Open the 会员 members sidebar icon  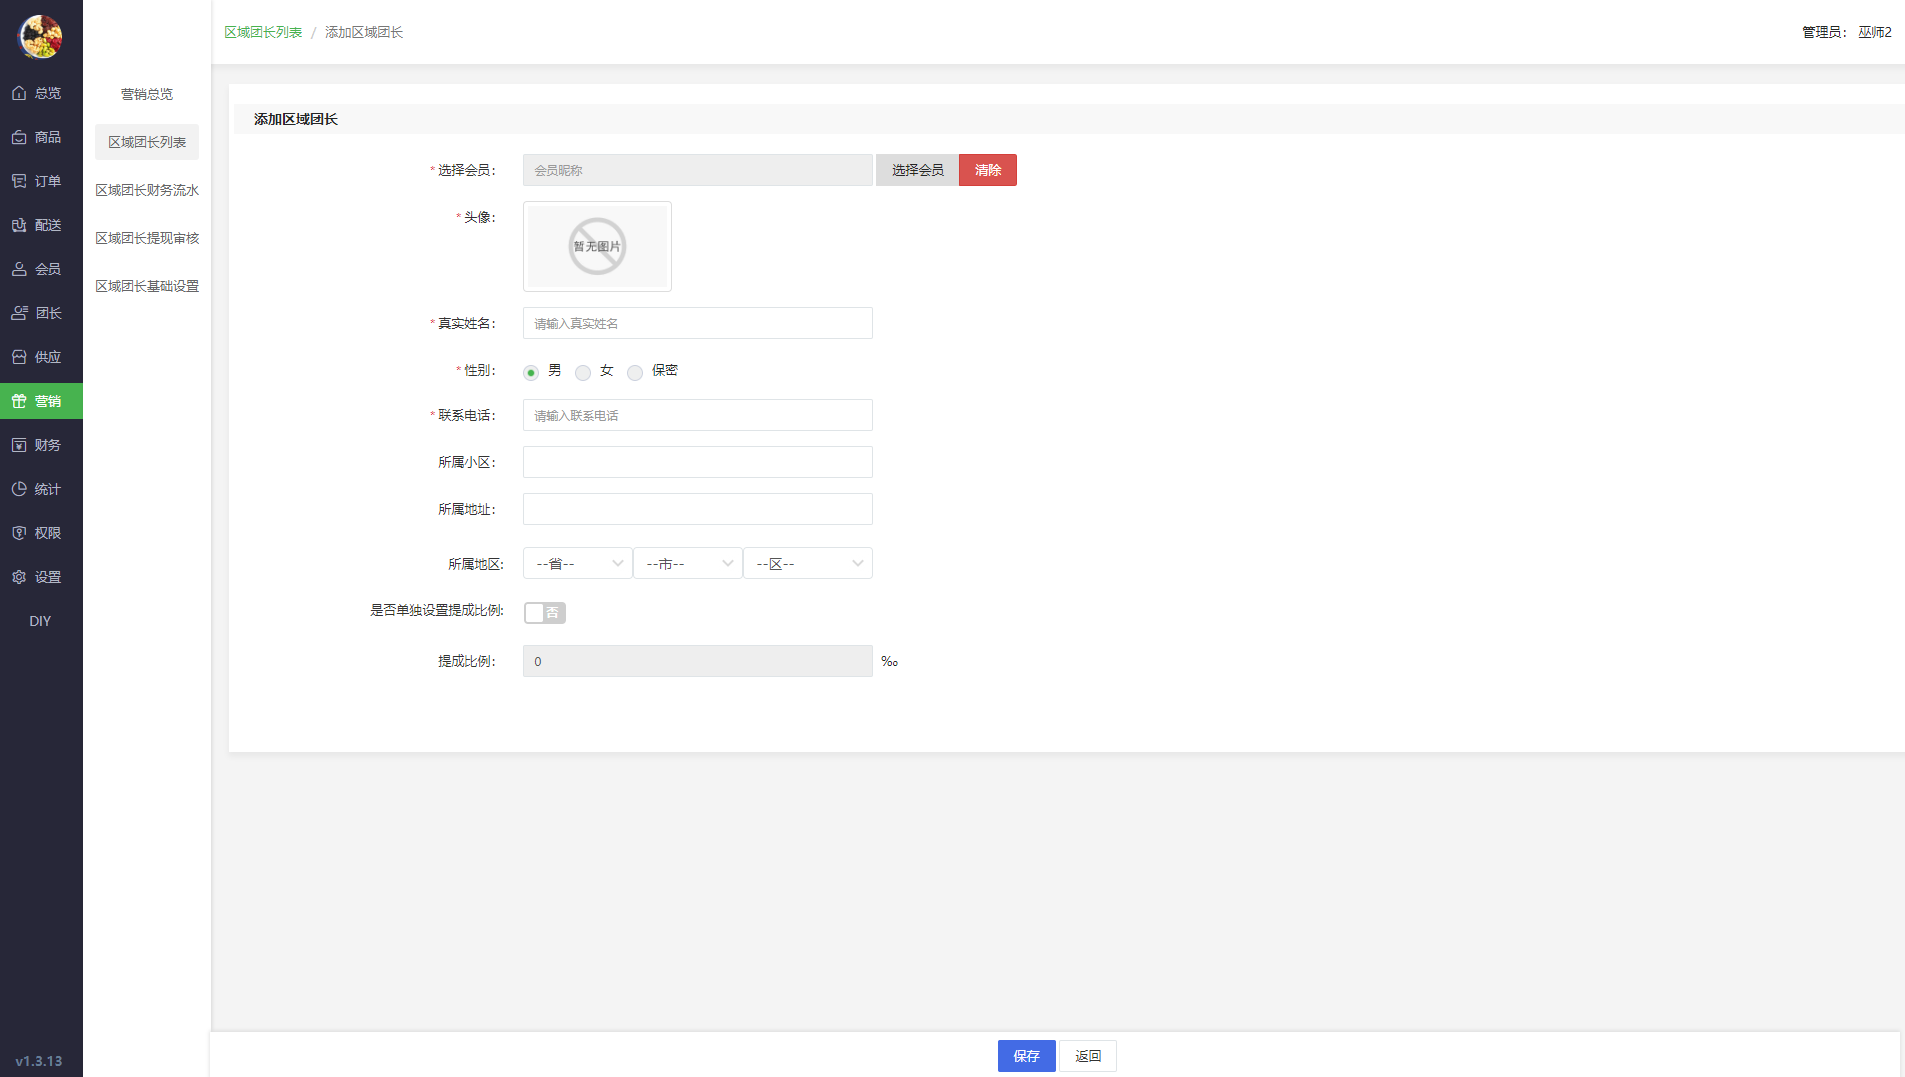click(x=19, y=269)
